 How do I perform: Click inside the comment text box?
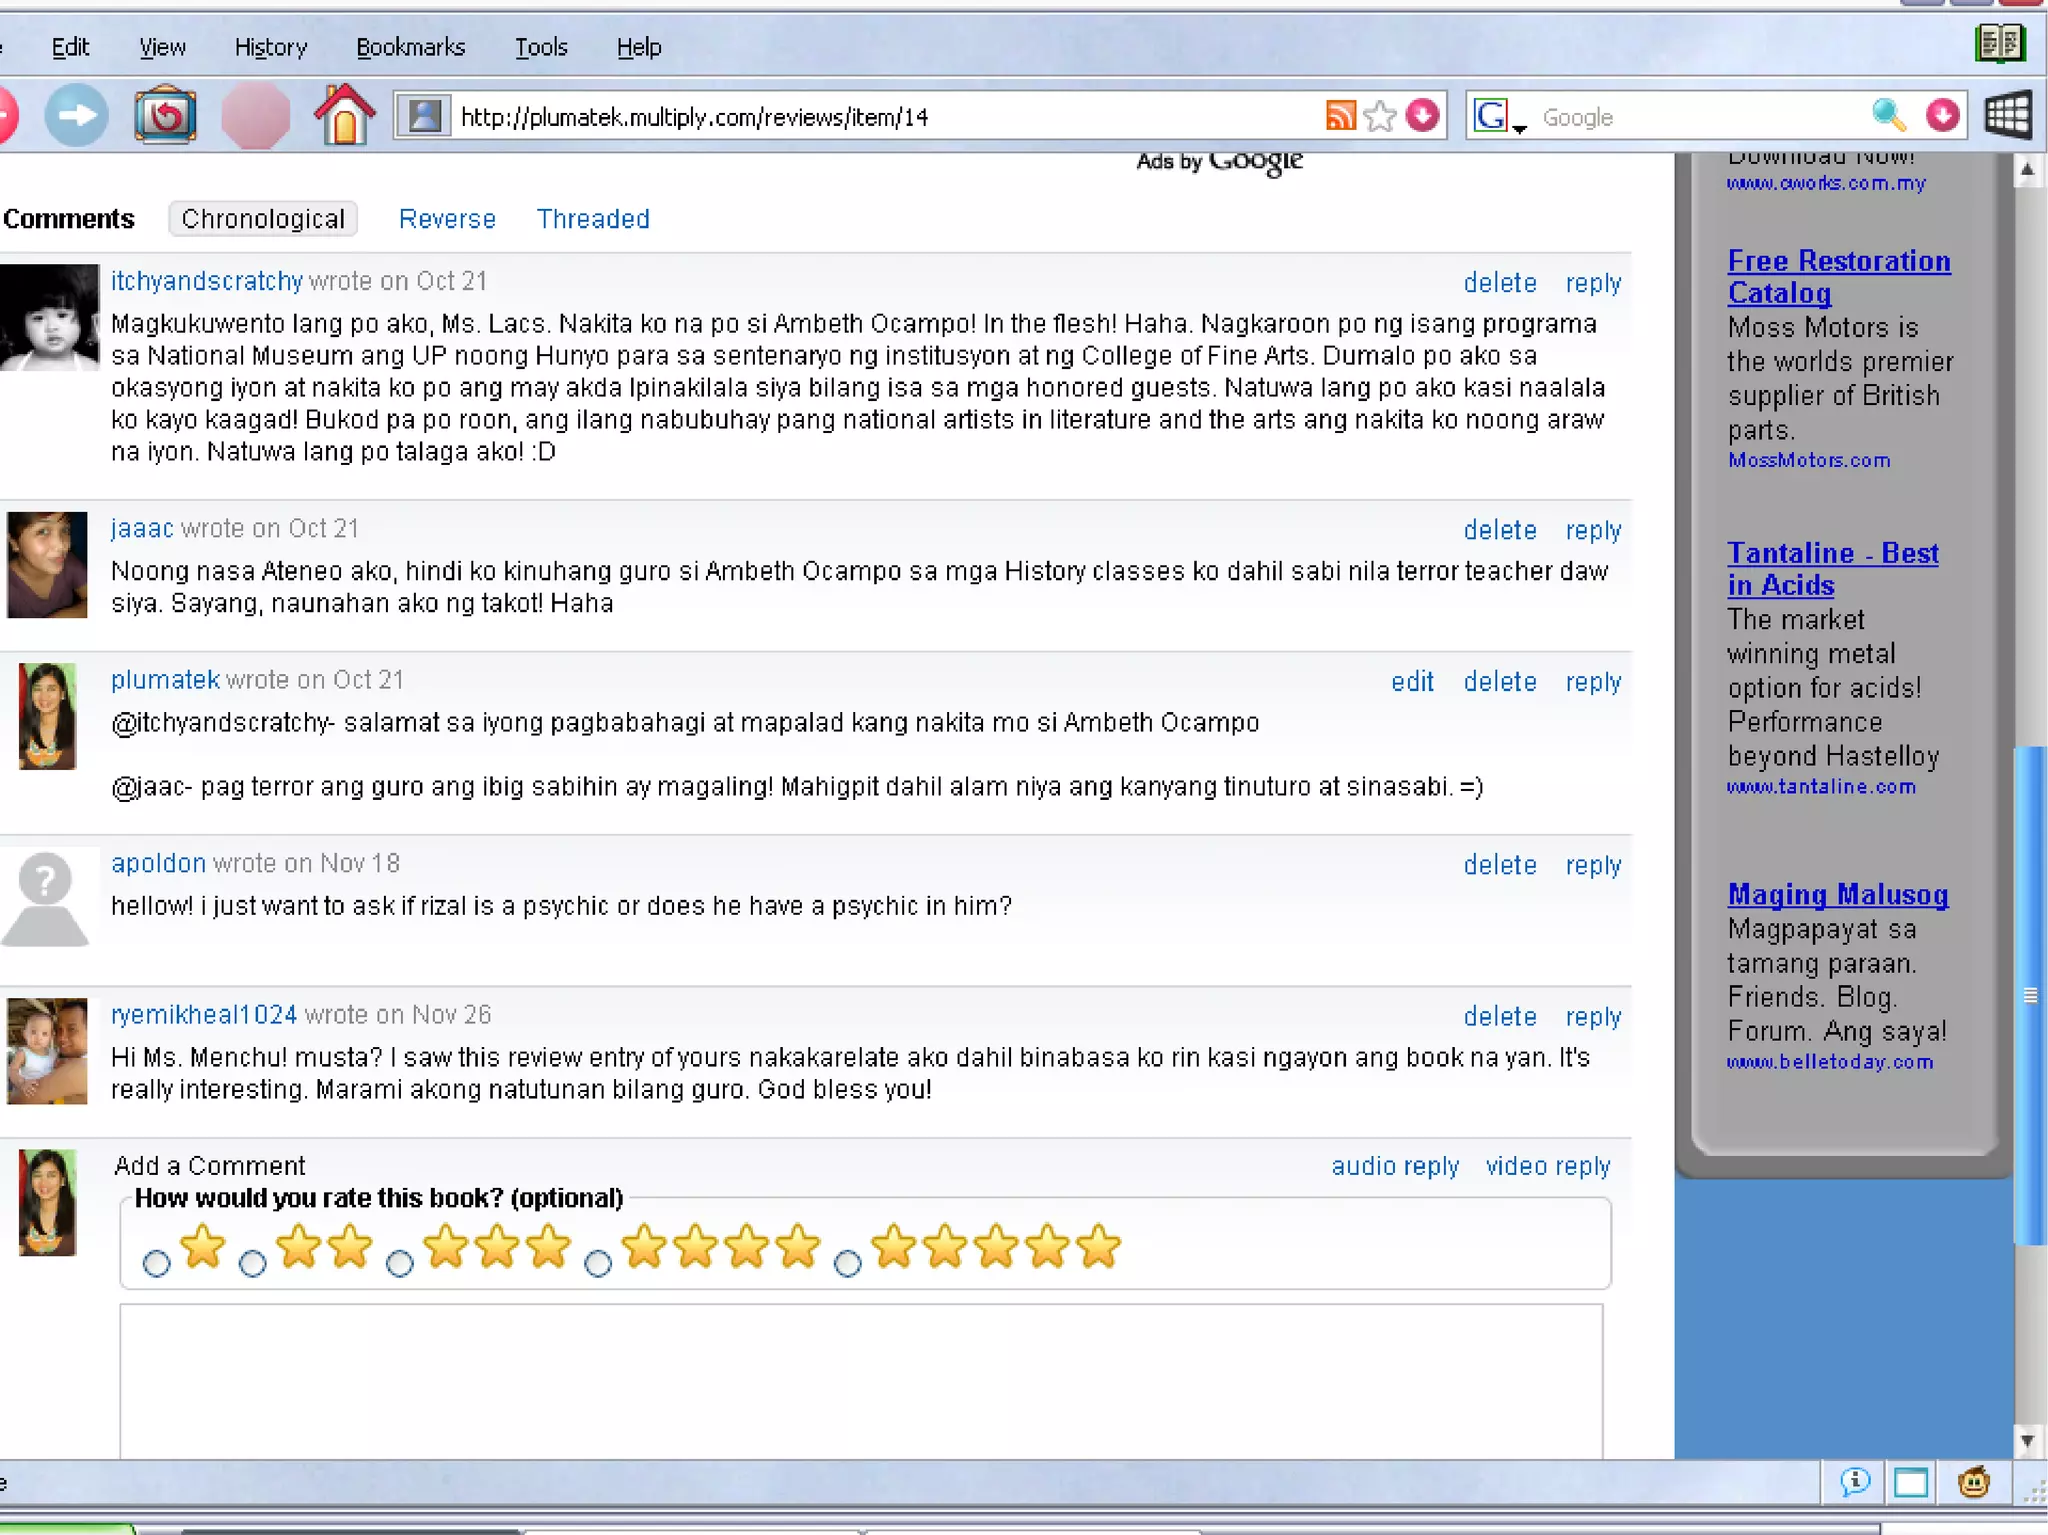860,1380
